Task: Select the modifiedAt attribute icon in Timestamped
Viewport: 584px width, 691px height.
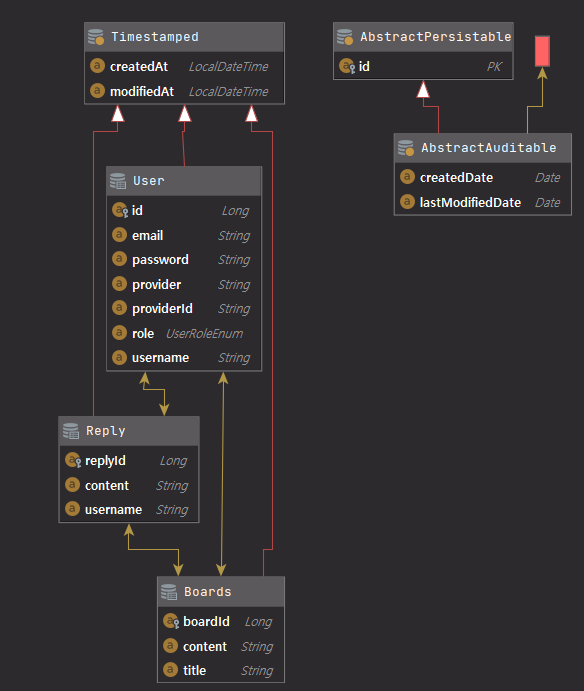Action: (x=97, y=91)
